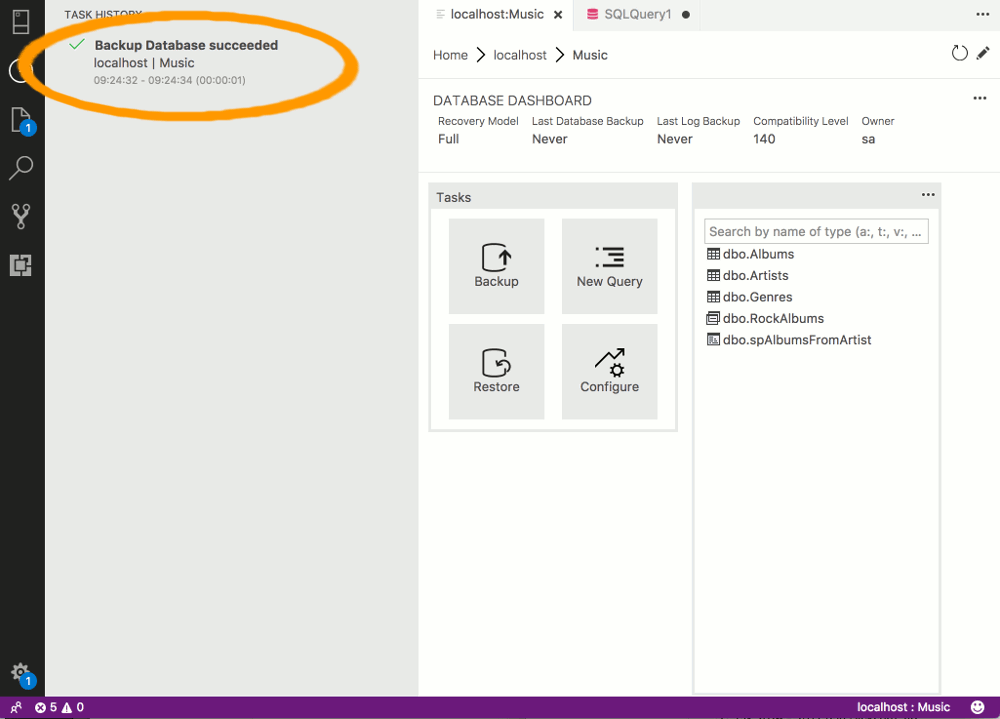Open the settings gear icon at bottom left
The image size is (1000, 719).
point(22,674)
